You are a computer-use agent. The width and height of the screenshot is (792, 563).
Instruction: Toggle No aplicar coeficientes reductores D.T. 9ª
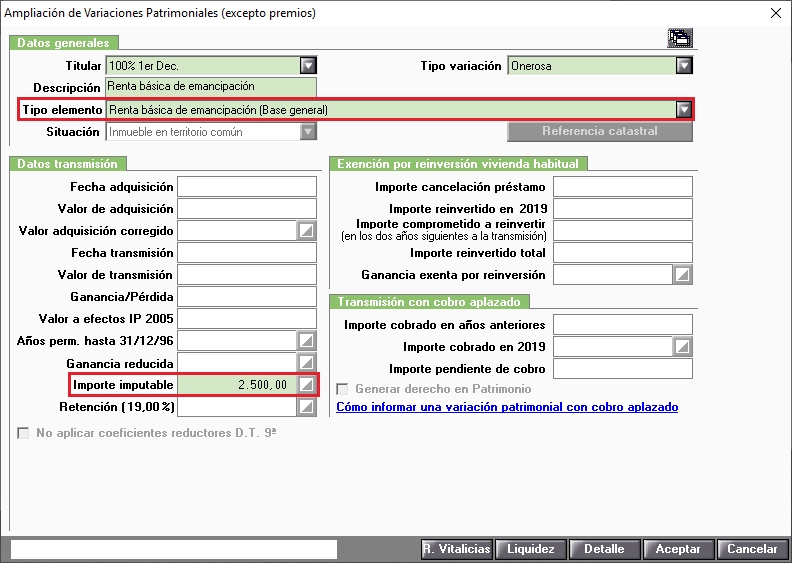(23, 433)
